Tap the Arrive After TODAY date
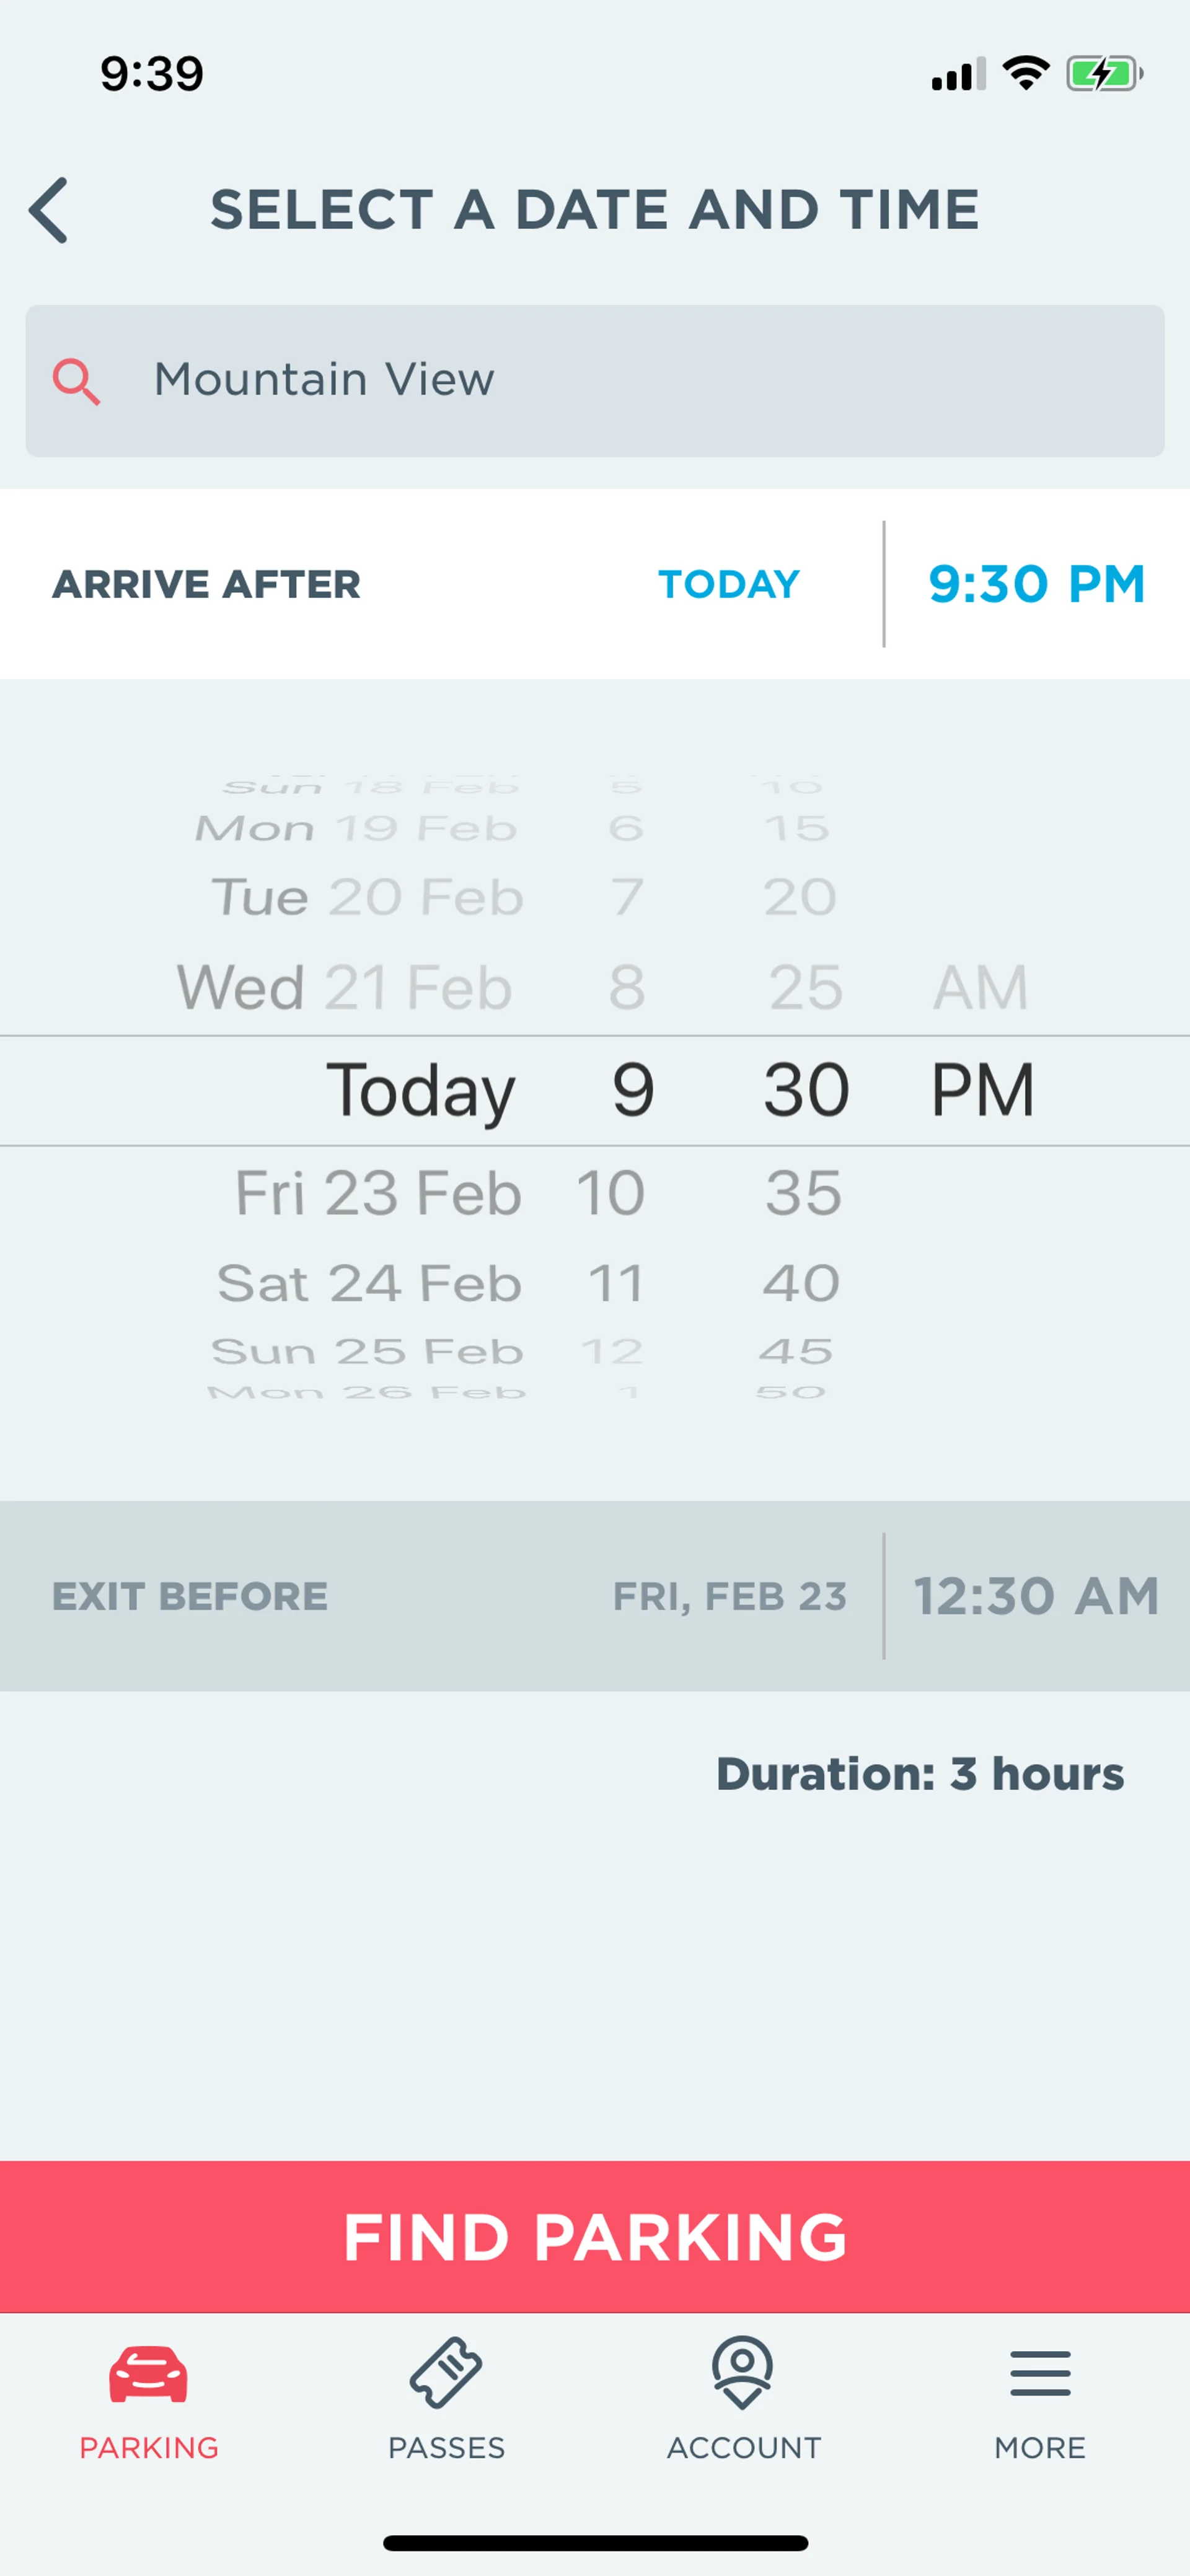The image size is (1190, 2576). [729, 584]
